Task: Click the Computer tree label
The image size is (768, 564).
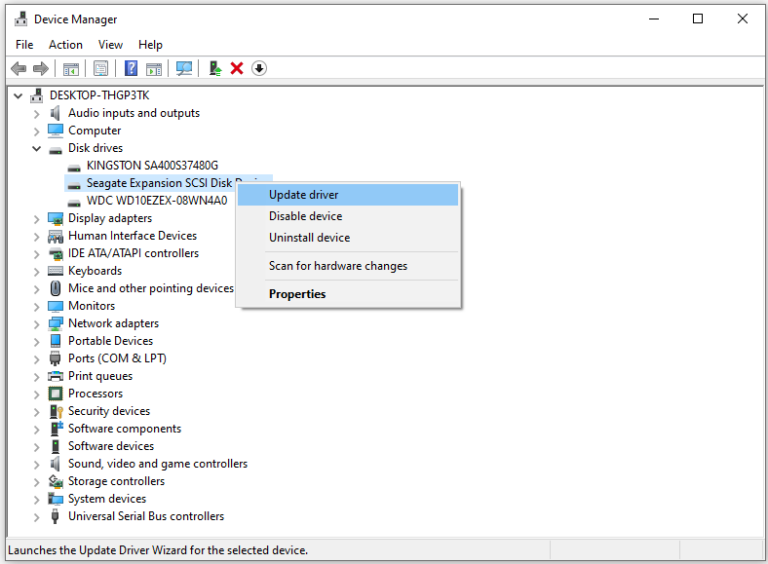Action: 95,131
